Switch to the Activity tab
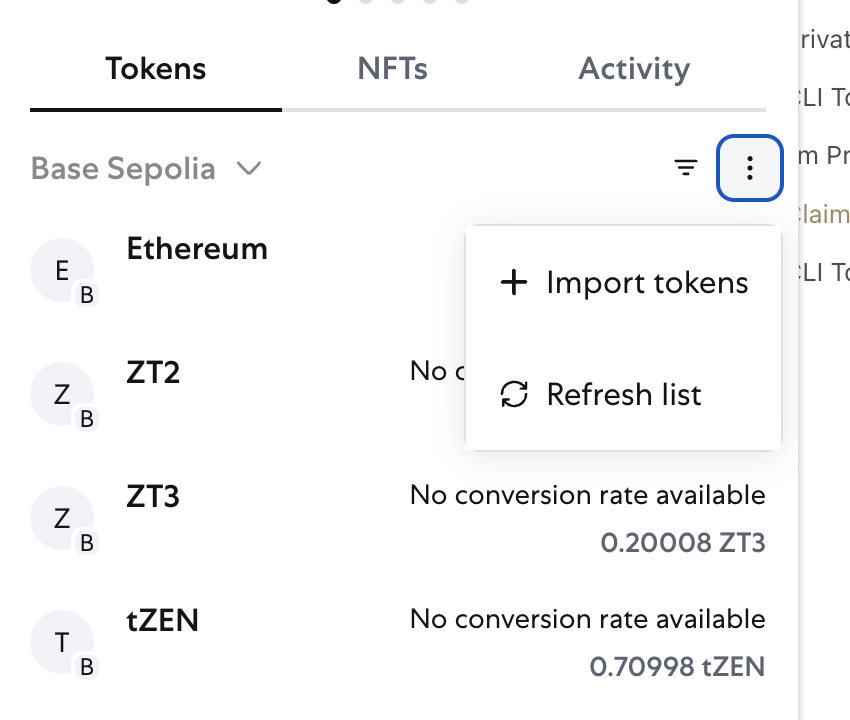 click(633, 69)
